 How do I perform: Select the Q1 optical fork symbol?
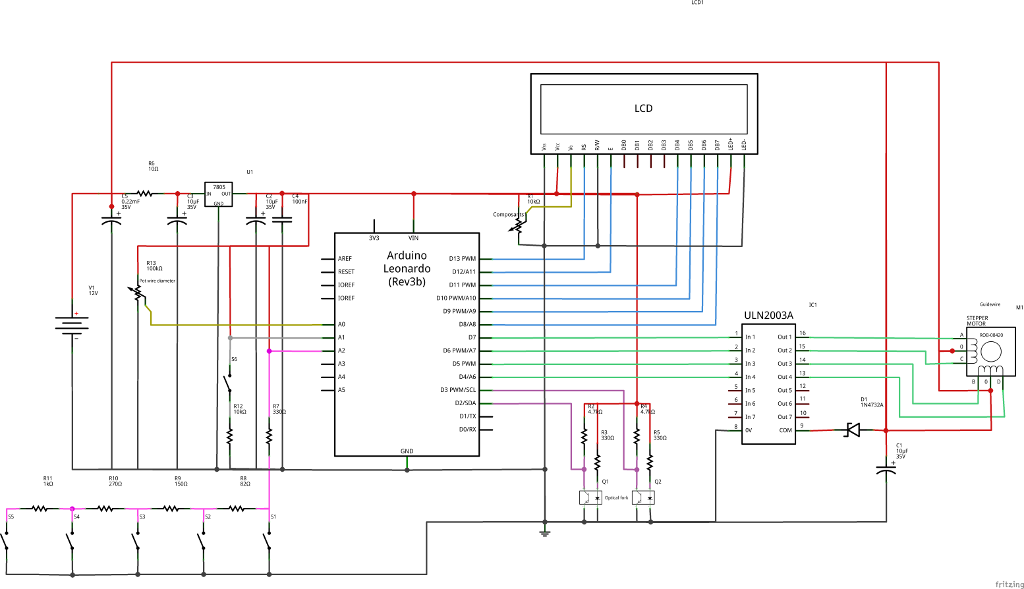tap(590, 498)
